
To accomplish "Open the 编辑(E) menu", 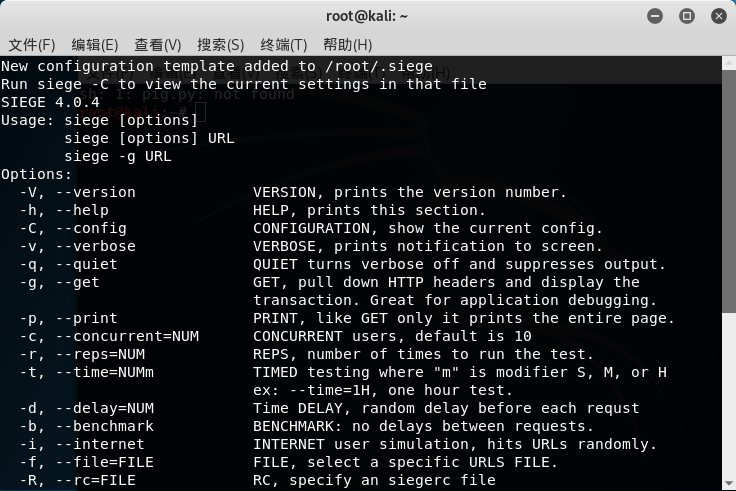I will pos(95,45).
